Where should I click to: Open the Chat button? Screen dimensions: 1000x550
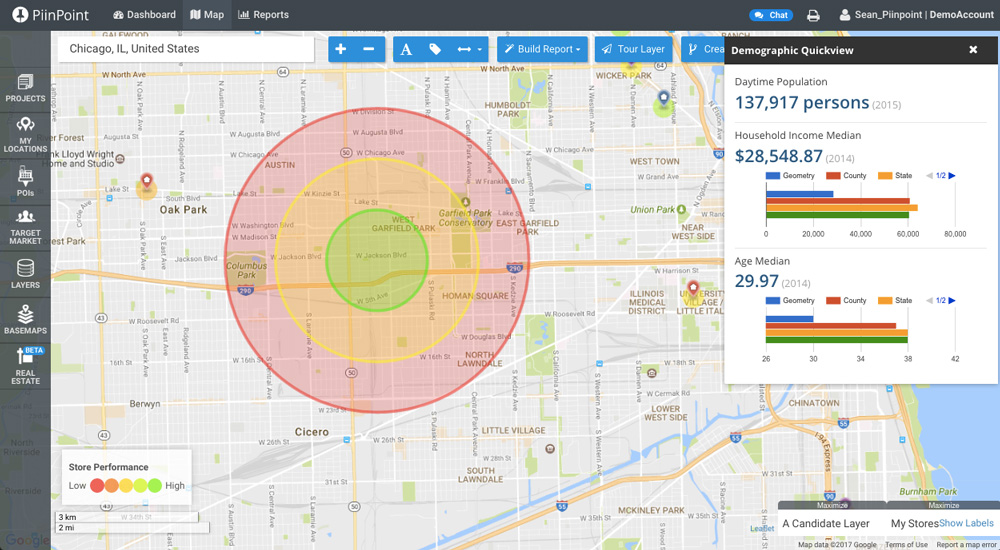coord(771,15)
